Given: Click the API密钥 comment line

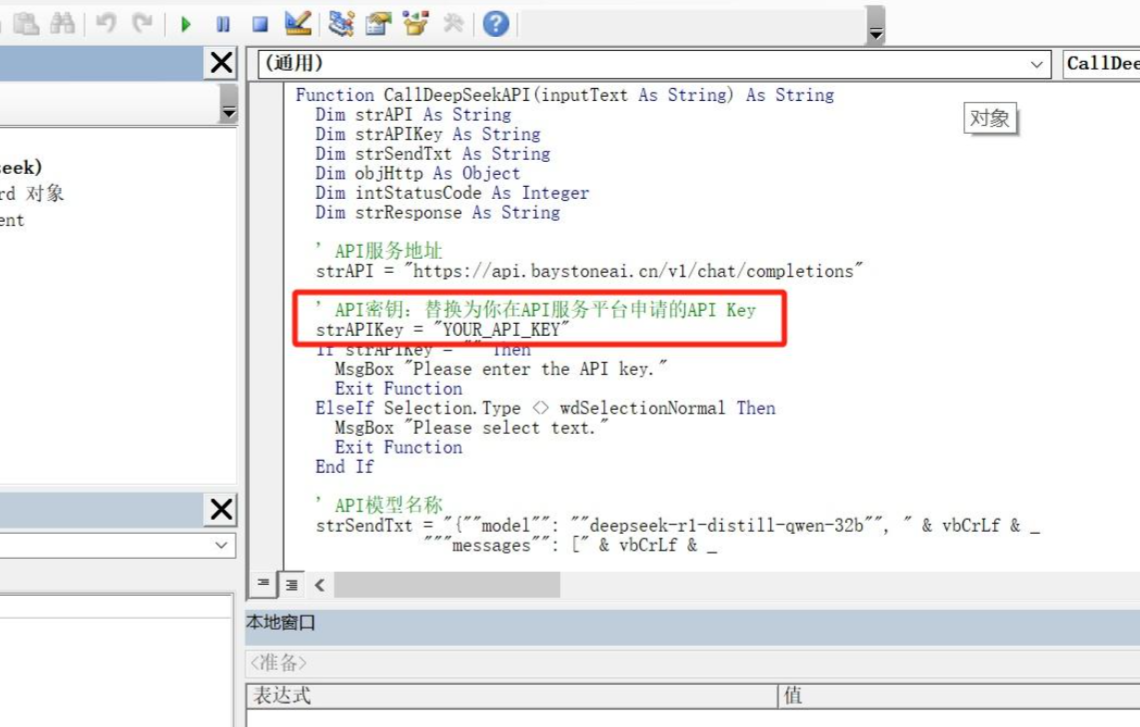Looking at the screenshot, I should (536, 310).
